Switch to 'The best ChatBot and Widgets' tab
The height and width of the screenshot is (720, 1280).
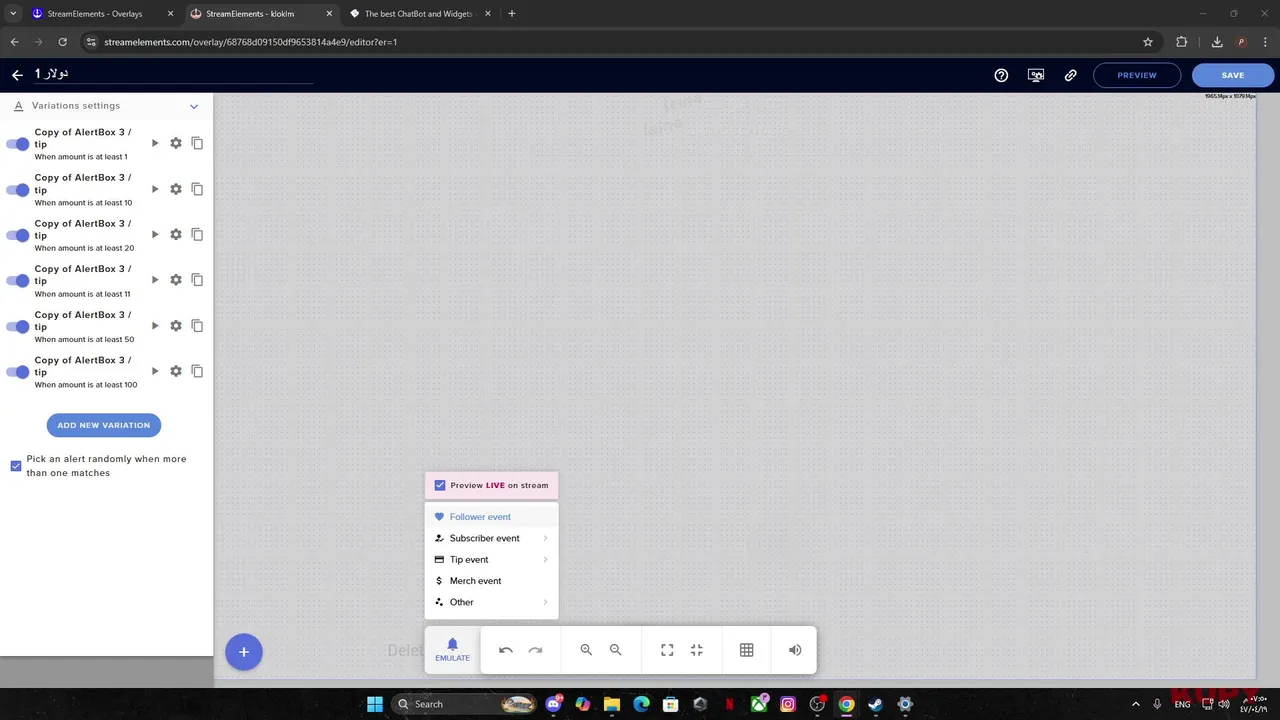click(x=421, y=14)
